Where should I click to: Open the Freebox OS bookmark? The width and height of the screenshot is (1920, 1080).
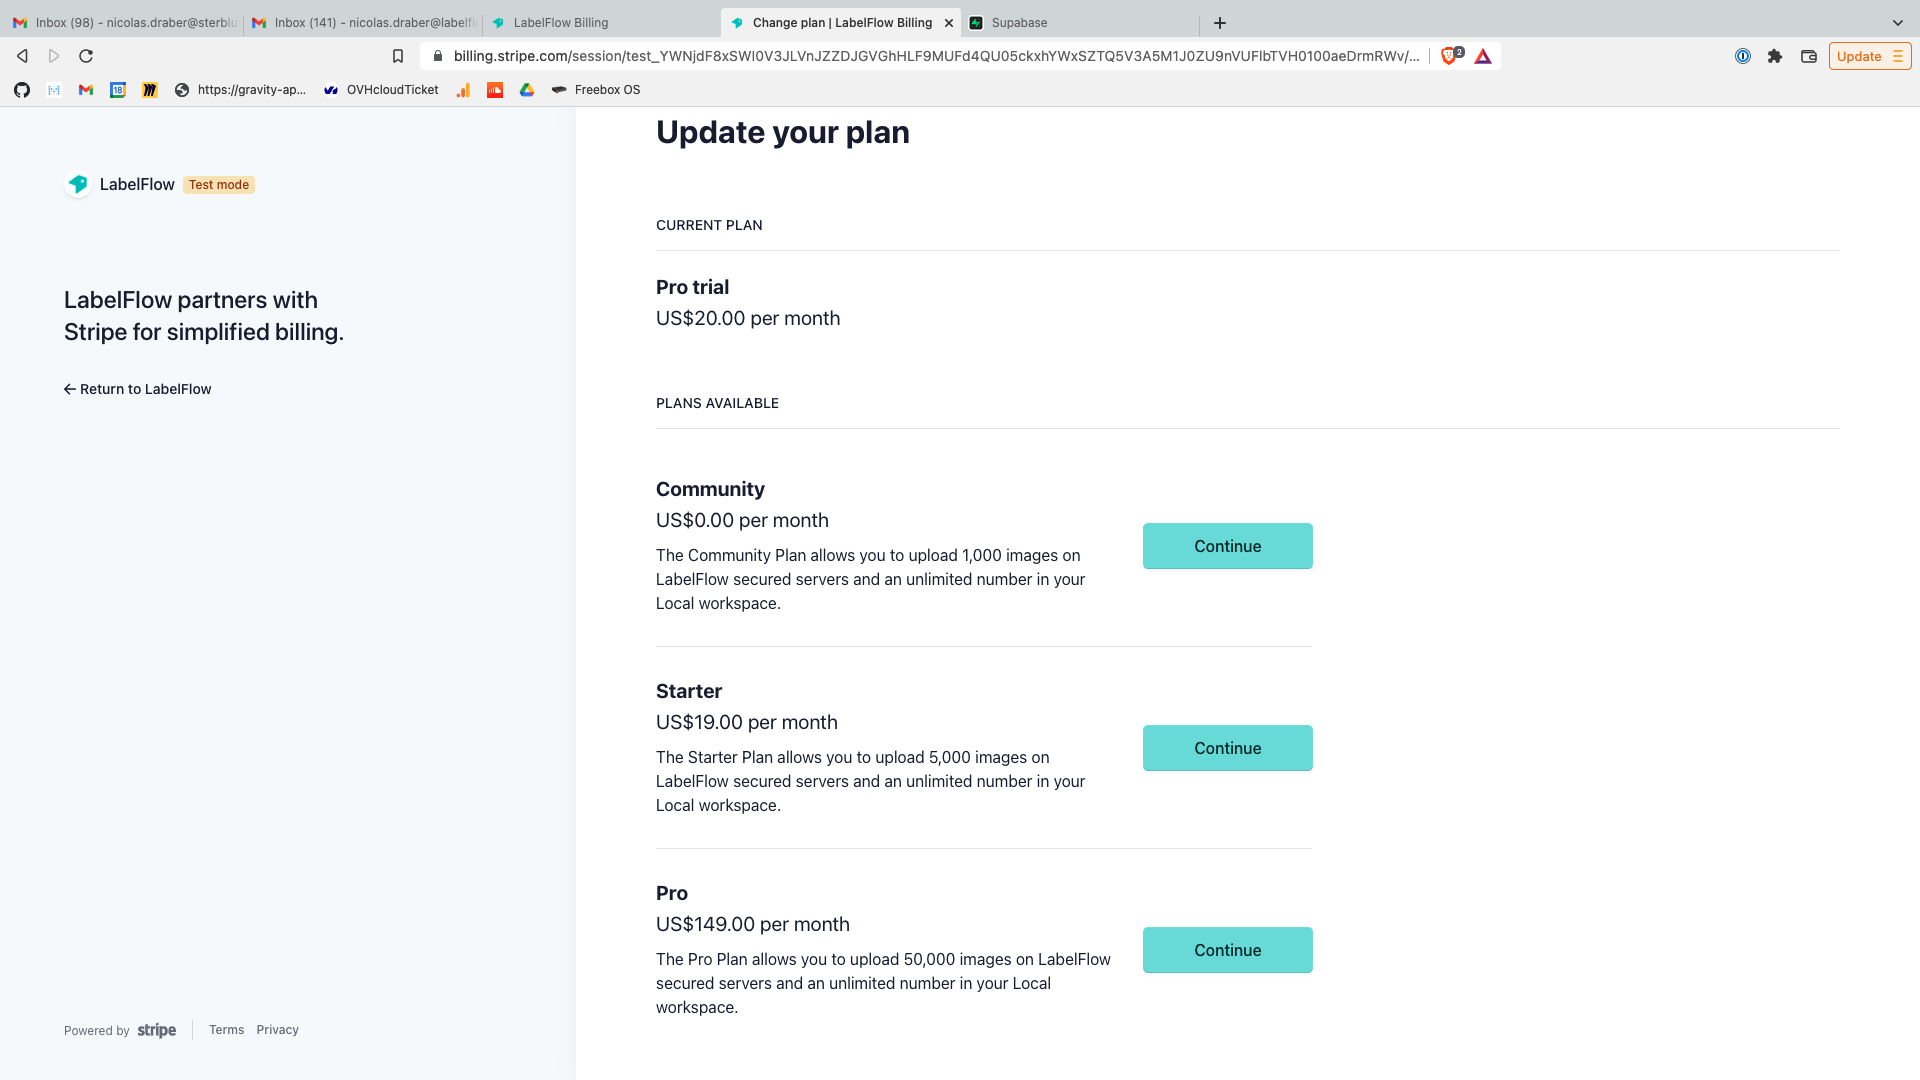coord(597,90)
